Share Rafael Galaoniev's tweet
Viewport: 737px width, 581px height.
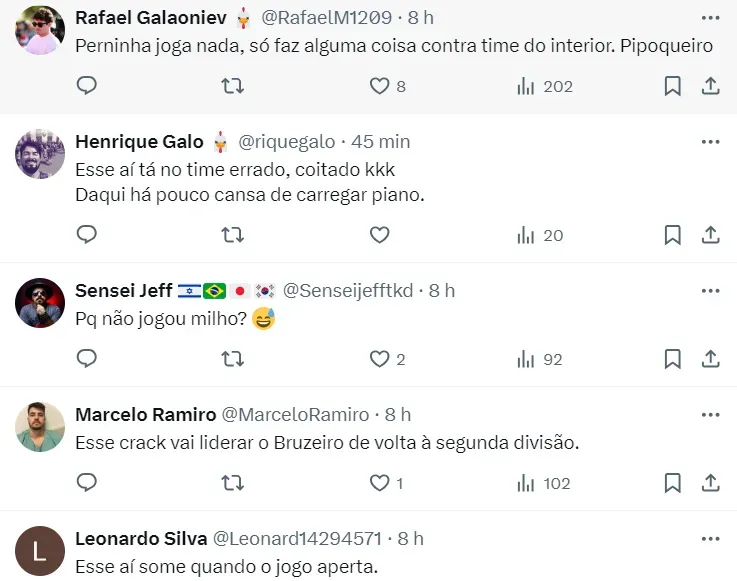pos(711,86)
